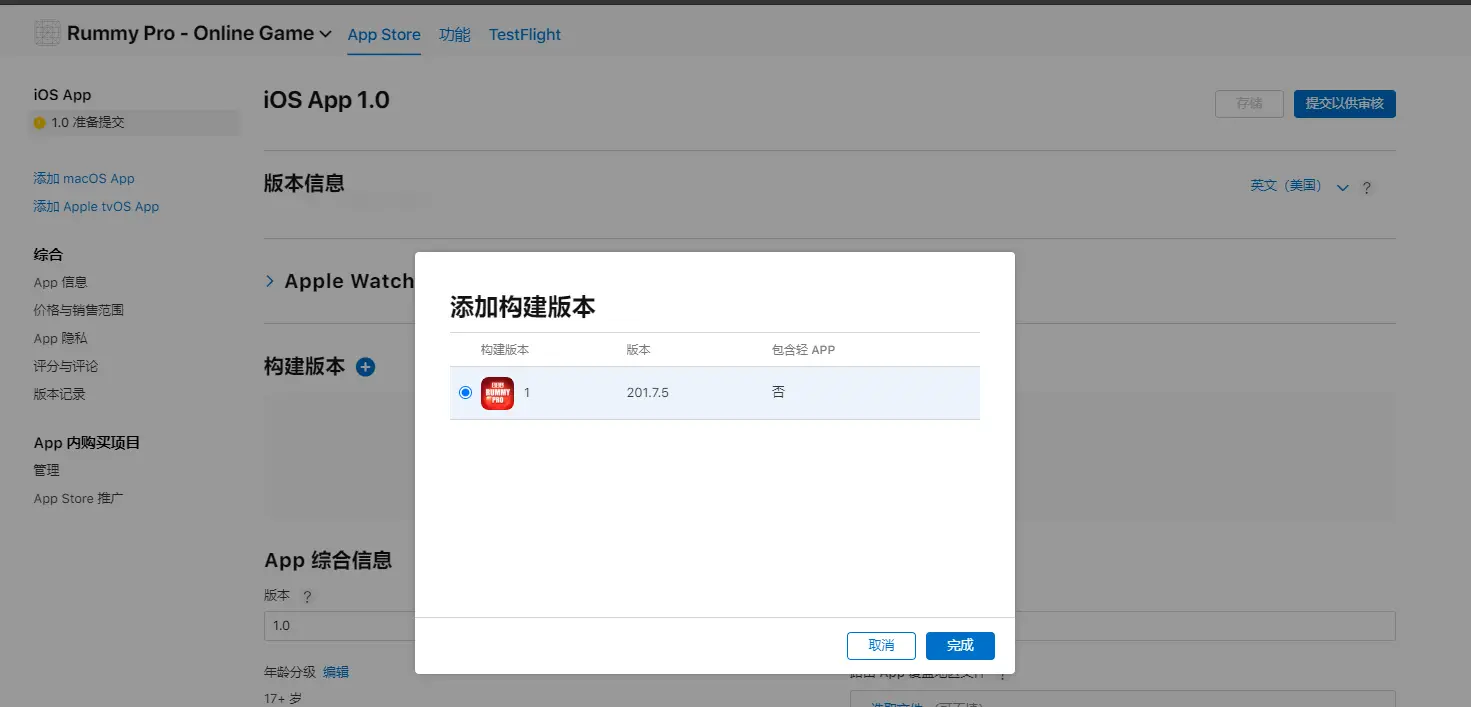
Task: Open 版本记录 in the sidebar
Action: (60, 394)
